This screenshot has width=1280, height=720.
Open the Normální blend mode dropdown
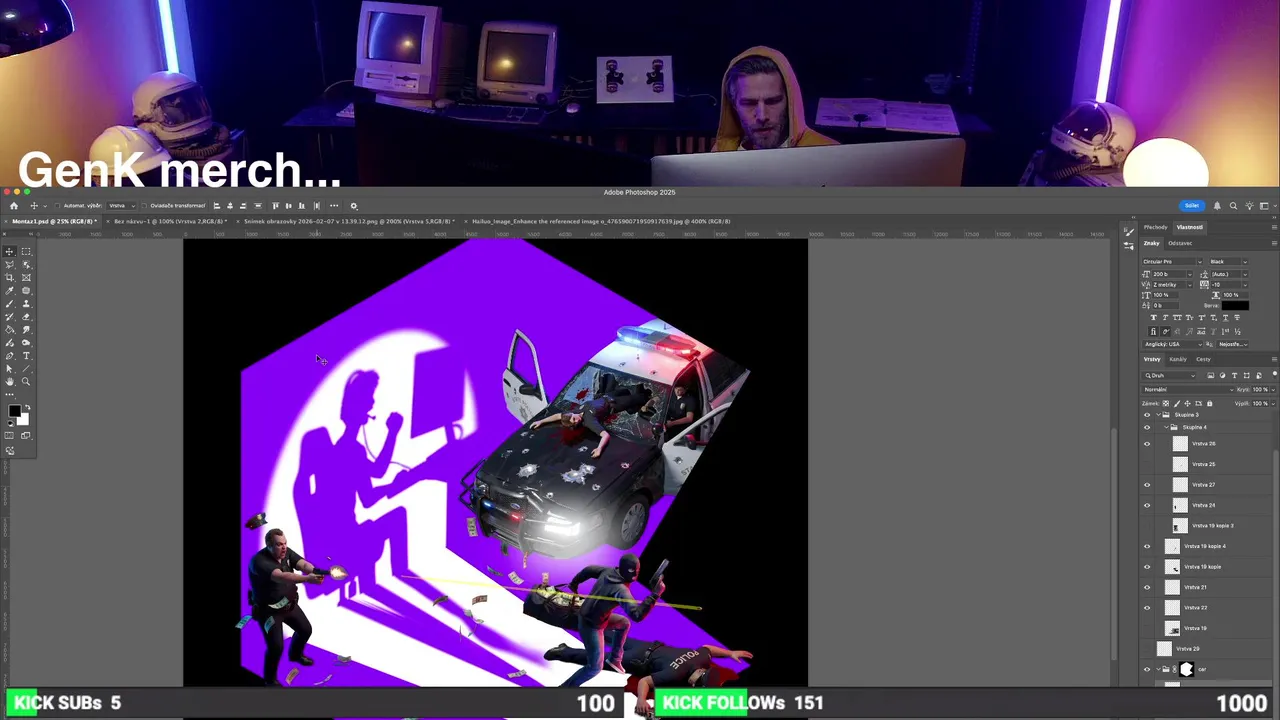pos(1189,389)
